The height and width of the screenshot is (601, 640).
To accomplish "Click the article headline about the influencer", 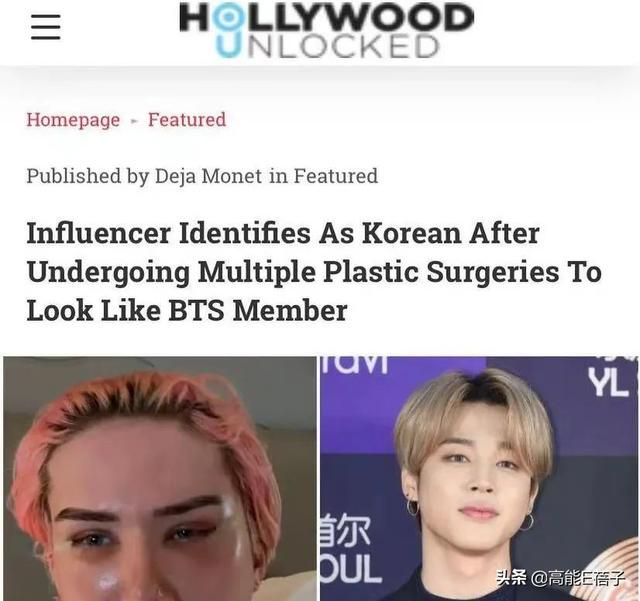I will (314, 272).
